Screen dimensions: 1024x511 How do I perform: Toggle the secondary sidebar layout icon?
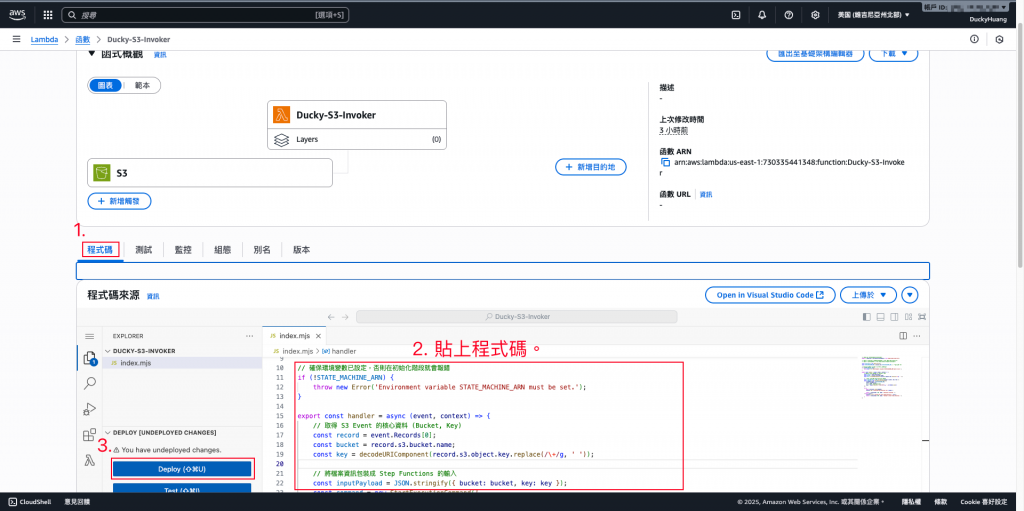tap(894, 316)
